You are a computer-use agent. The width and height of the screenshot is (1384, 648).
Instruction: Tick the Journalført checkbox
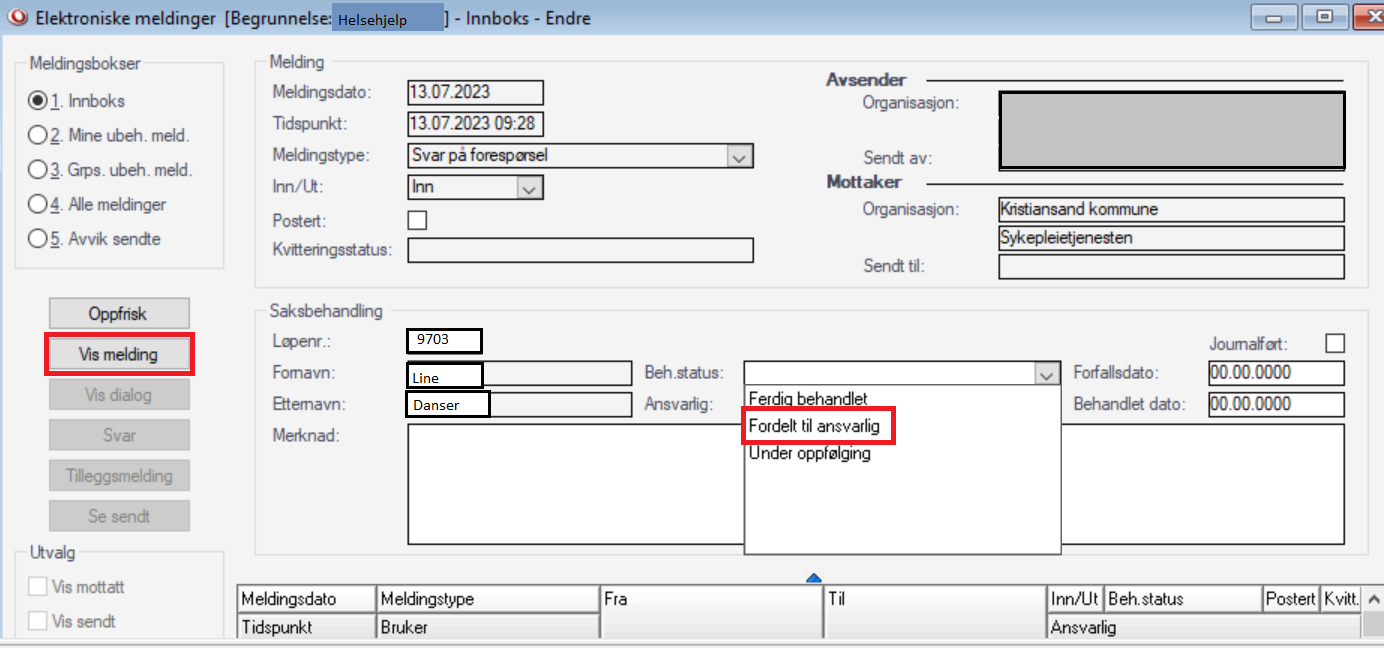(x=1334, y=343)
